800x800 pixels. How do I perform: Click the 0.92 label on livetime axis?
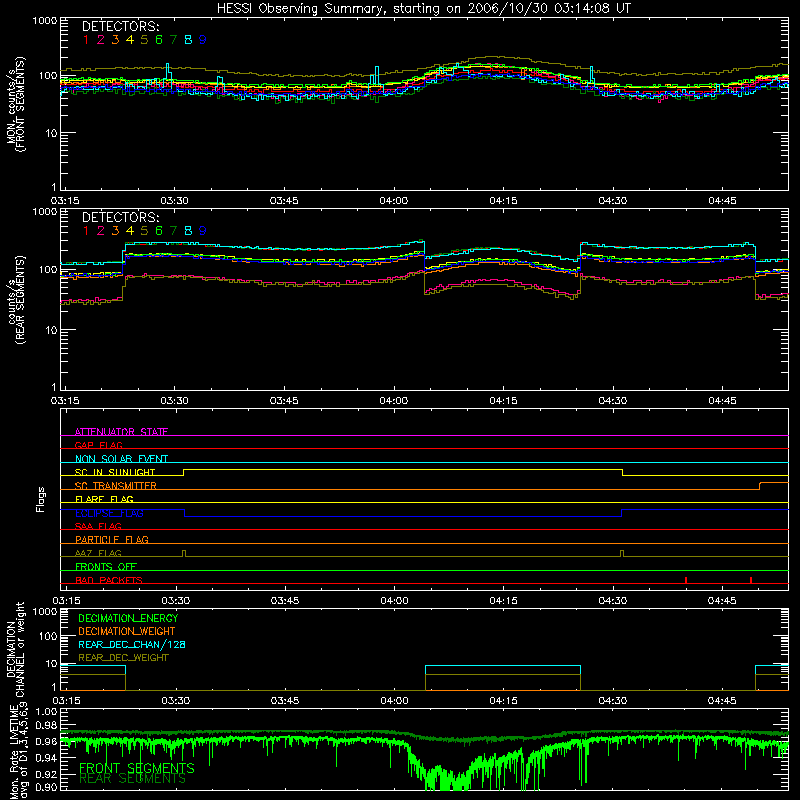[46, 774]
